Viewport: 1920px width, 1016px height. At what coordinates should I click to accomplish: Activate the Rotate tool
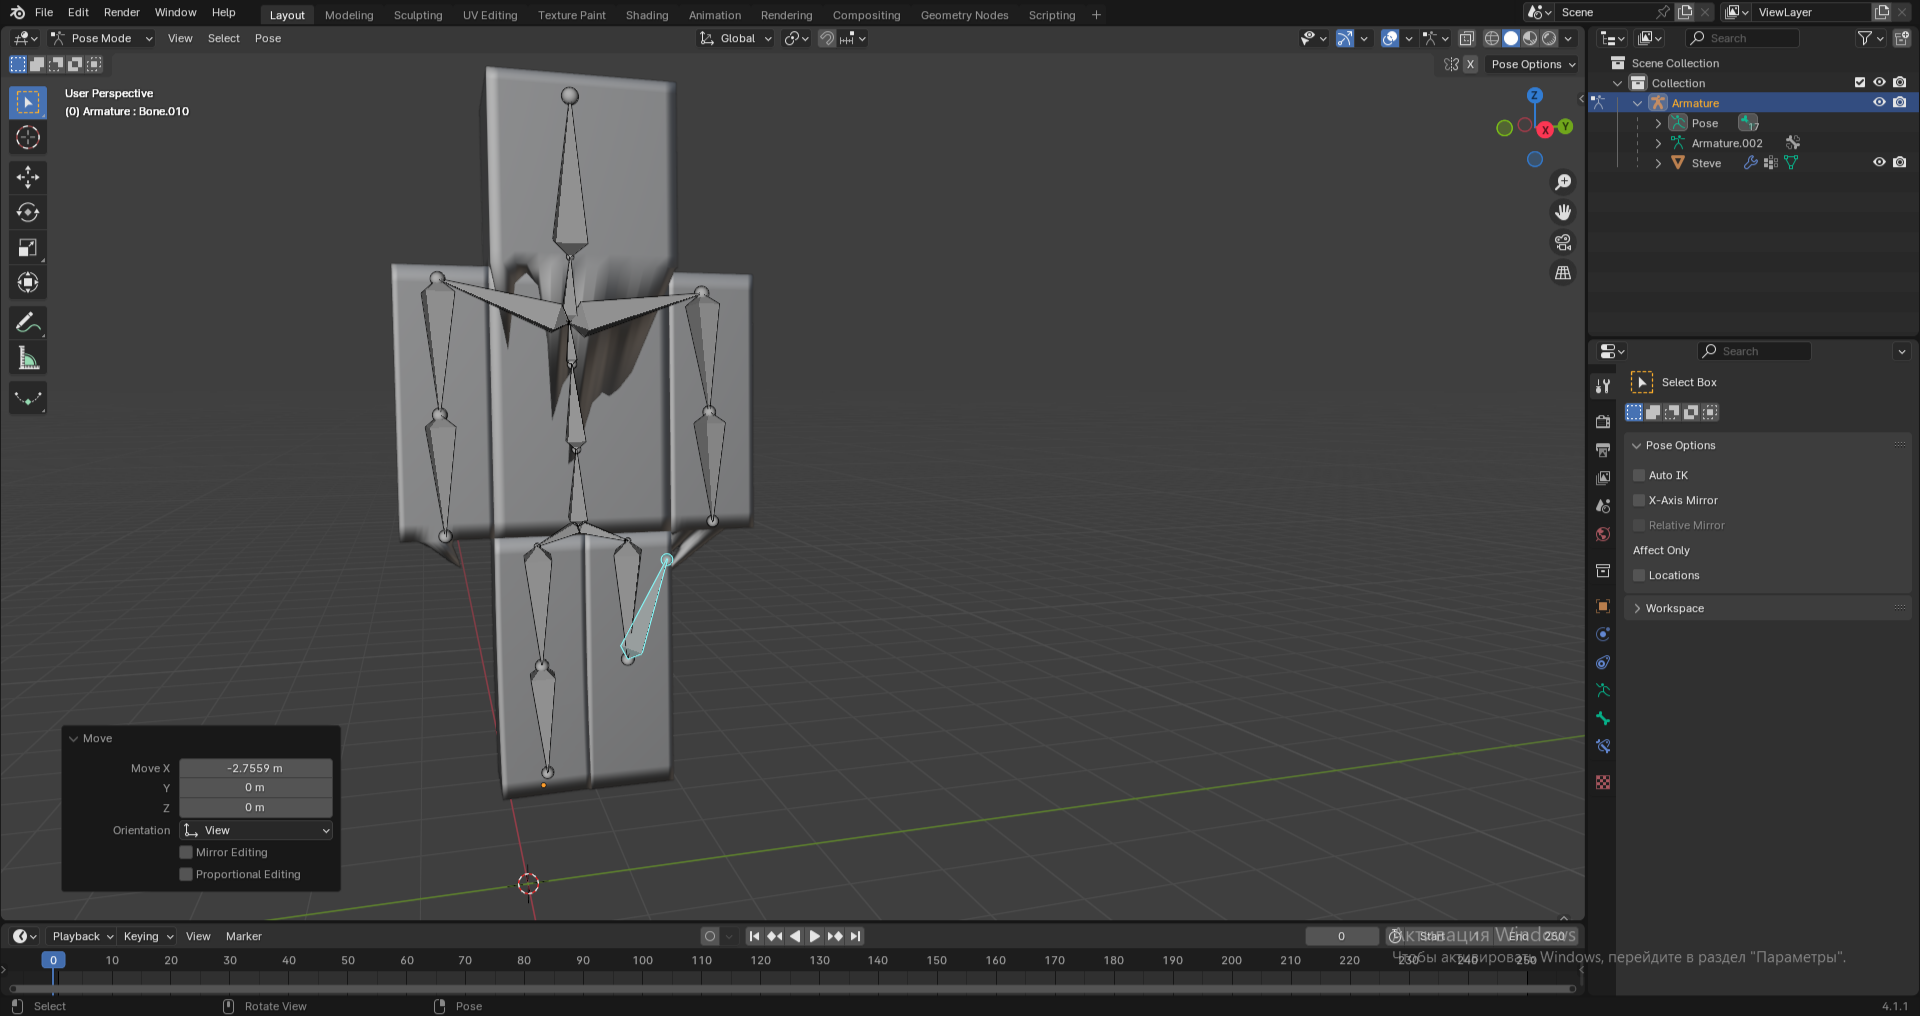[28, 212]
